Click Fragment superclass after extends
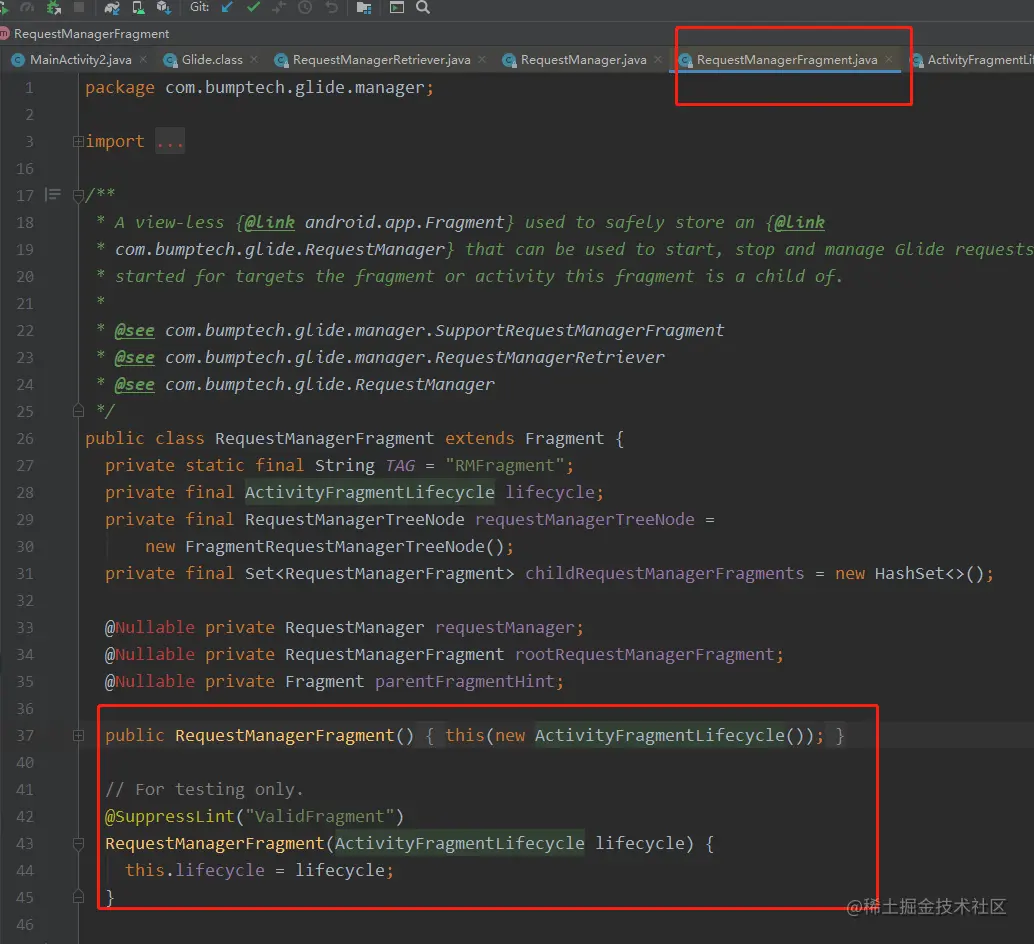Image resolution: width=1034 pixels, height=944 pixels. tap(564, 439)
